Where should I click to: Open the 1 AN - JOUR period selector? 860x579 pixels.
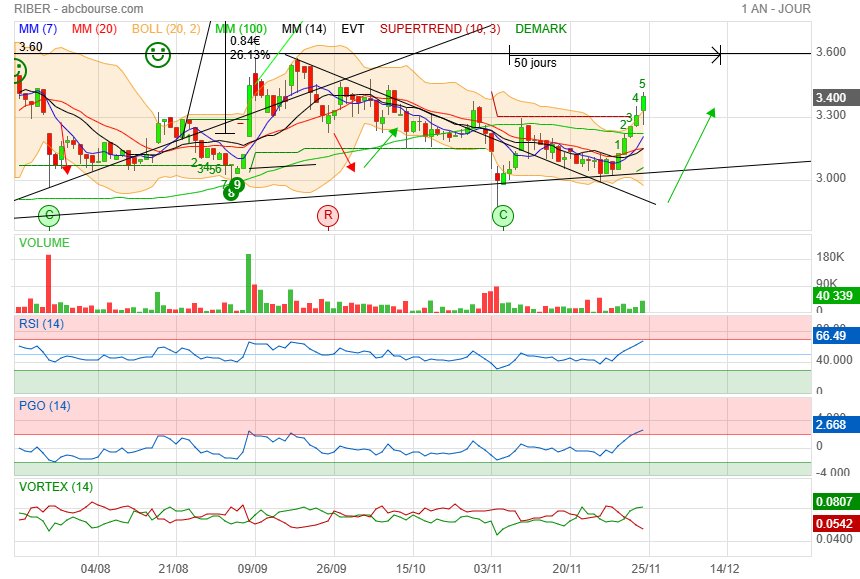coord(776,8)
